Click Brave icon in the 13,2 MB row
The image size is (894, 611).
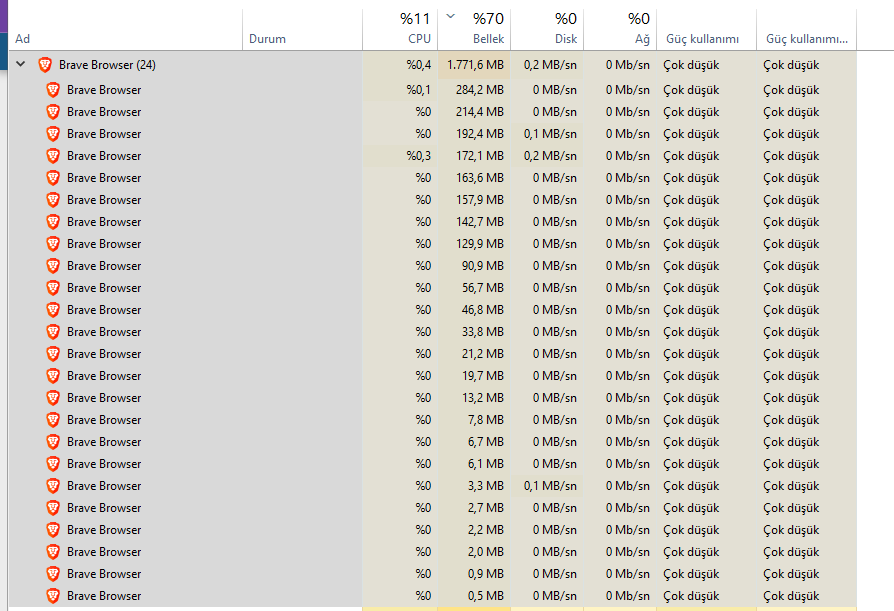(x=53, y=398)
